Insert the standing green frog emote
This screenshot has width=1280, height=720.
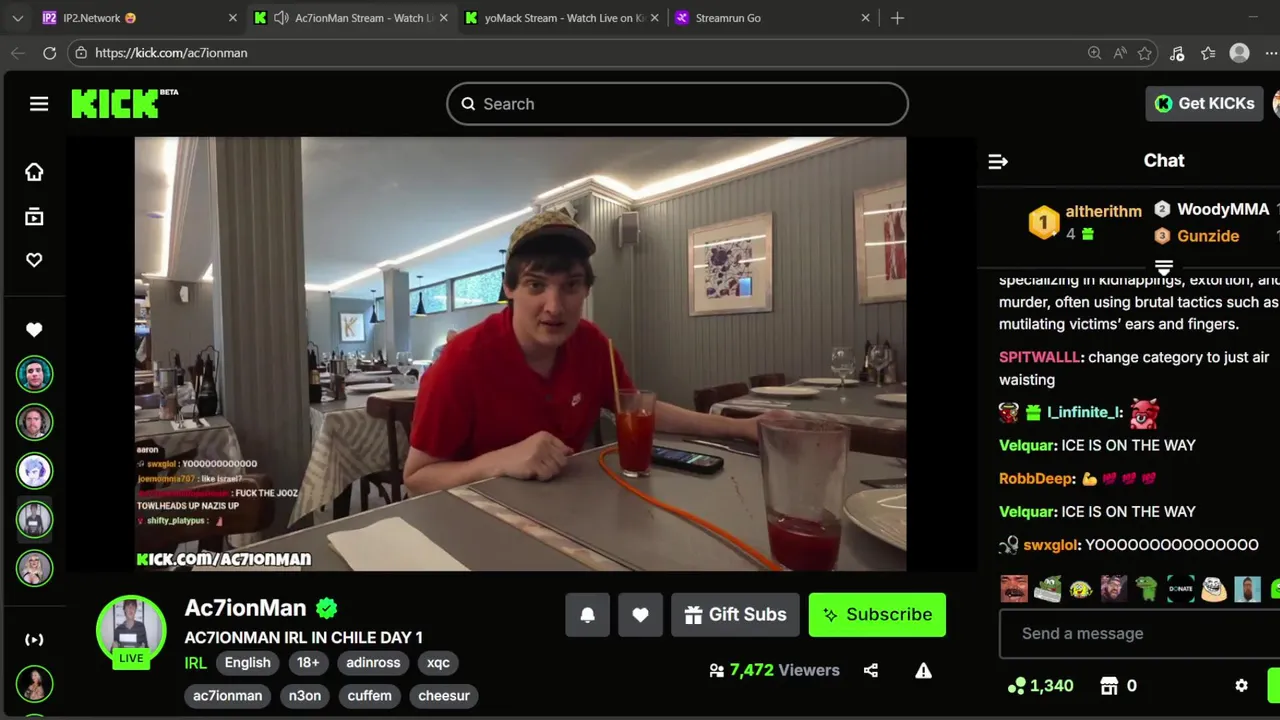(1147, 589)
